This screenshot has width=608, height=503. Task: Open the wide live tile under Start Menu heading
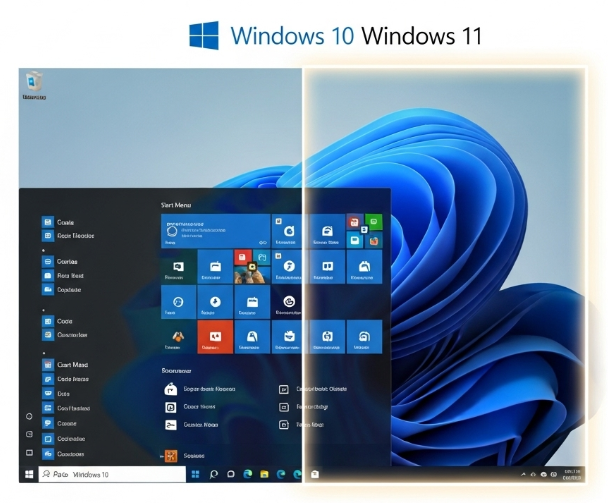pos(215,231)
